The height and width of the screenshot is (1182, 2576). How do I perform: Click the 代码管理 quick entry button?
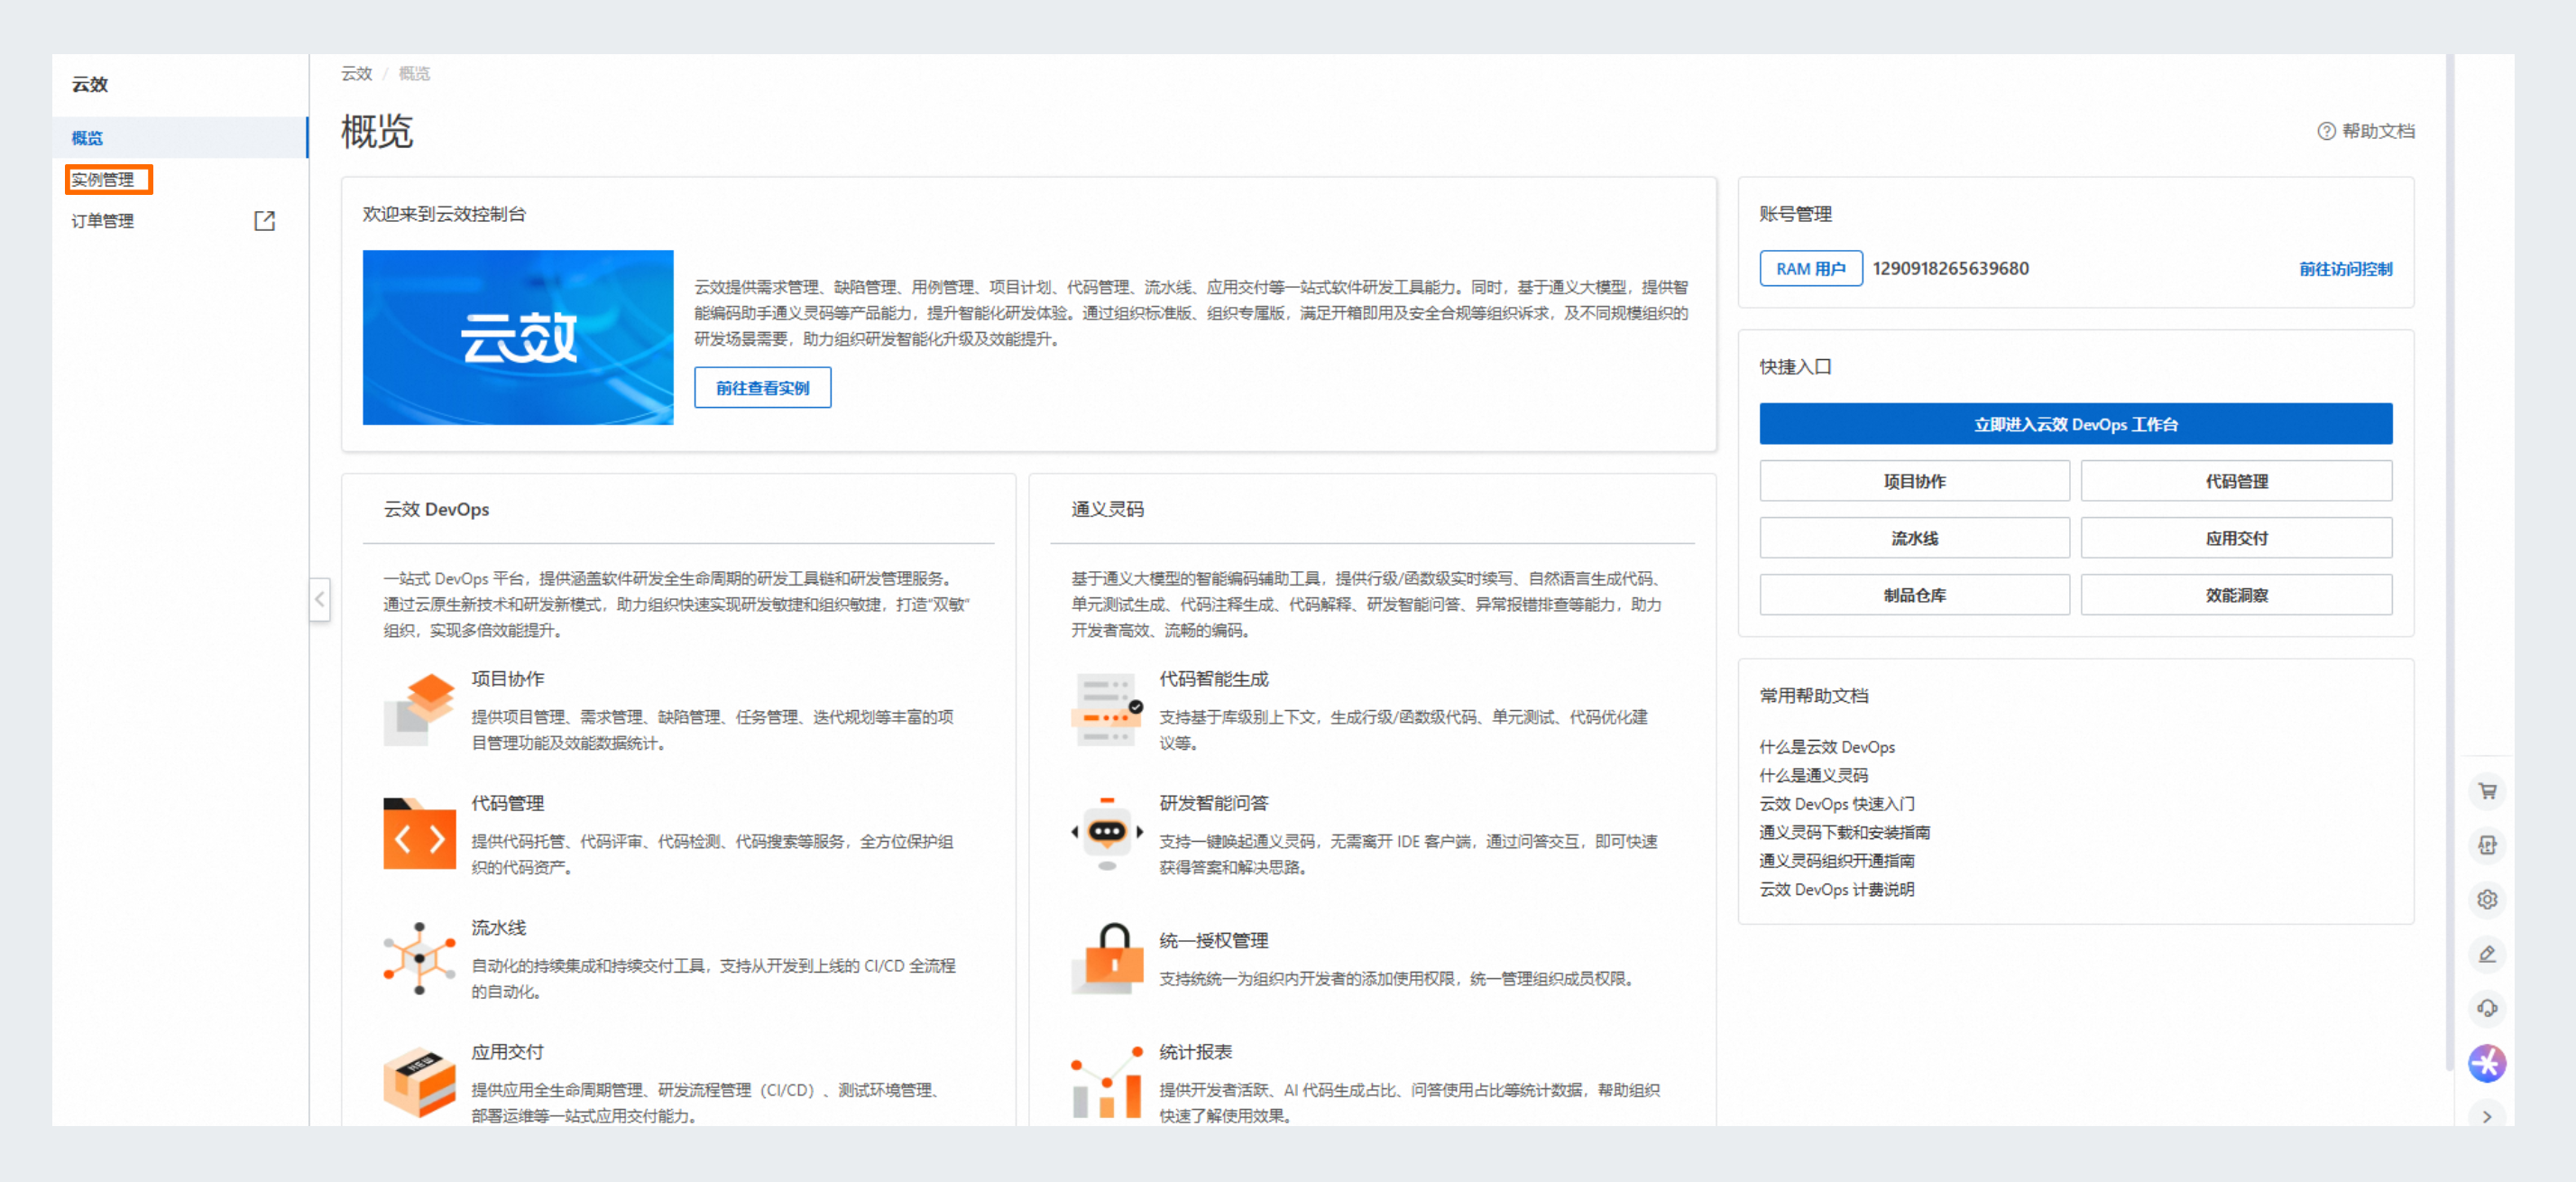pos(2236,481)
